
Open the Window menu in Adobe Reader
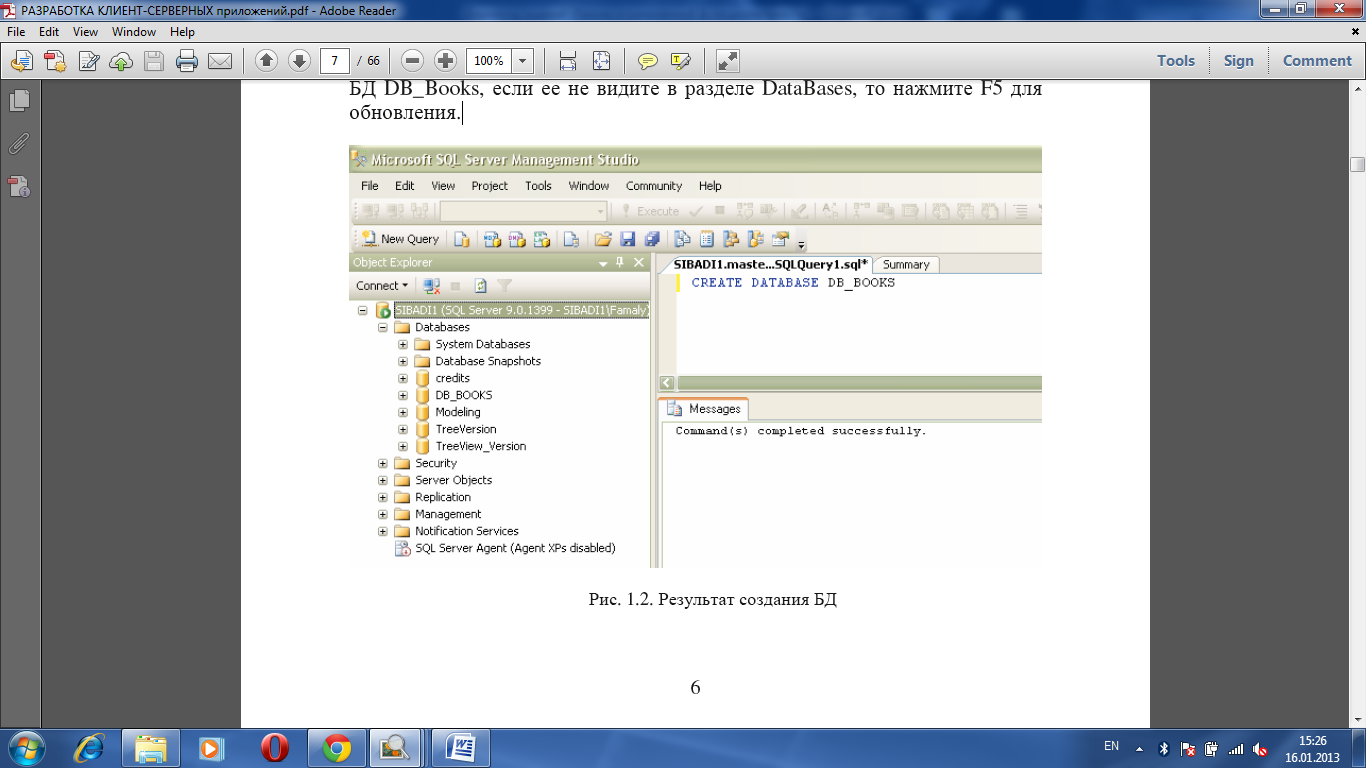coord(134,32)
